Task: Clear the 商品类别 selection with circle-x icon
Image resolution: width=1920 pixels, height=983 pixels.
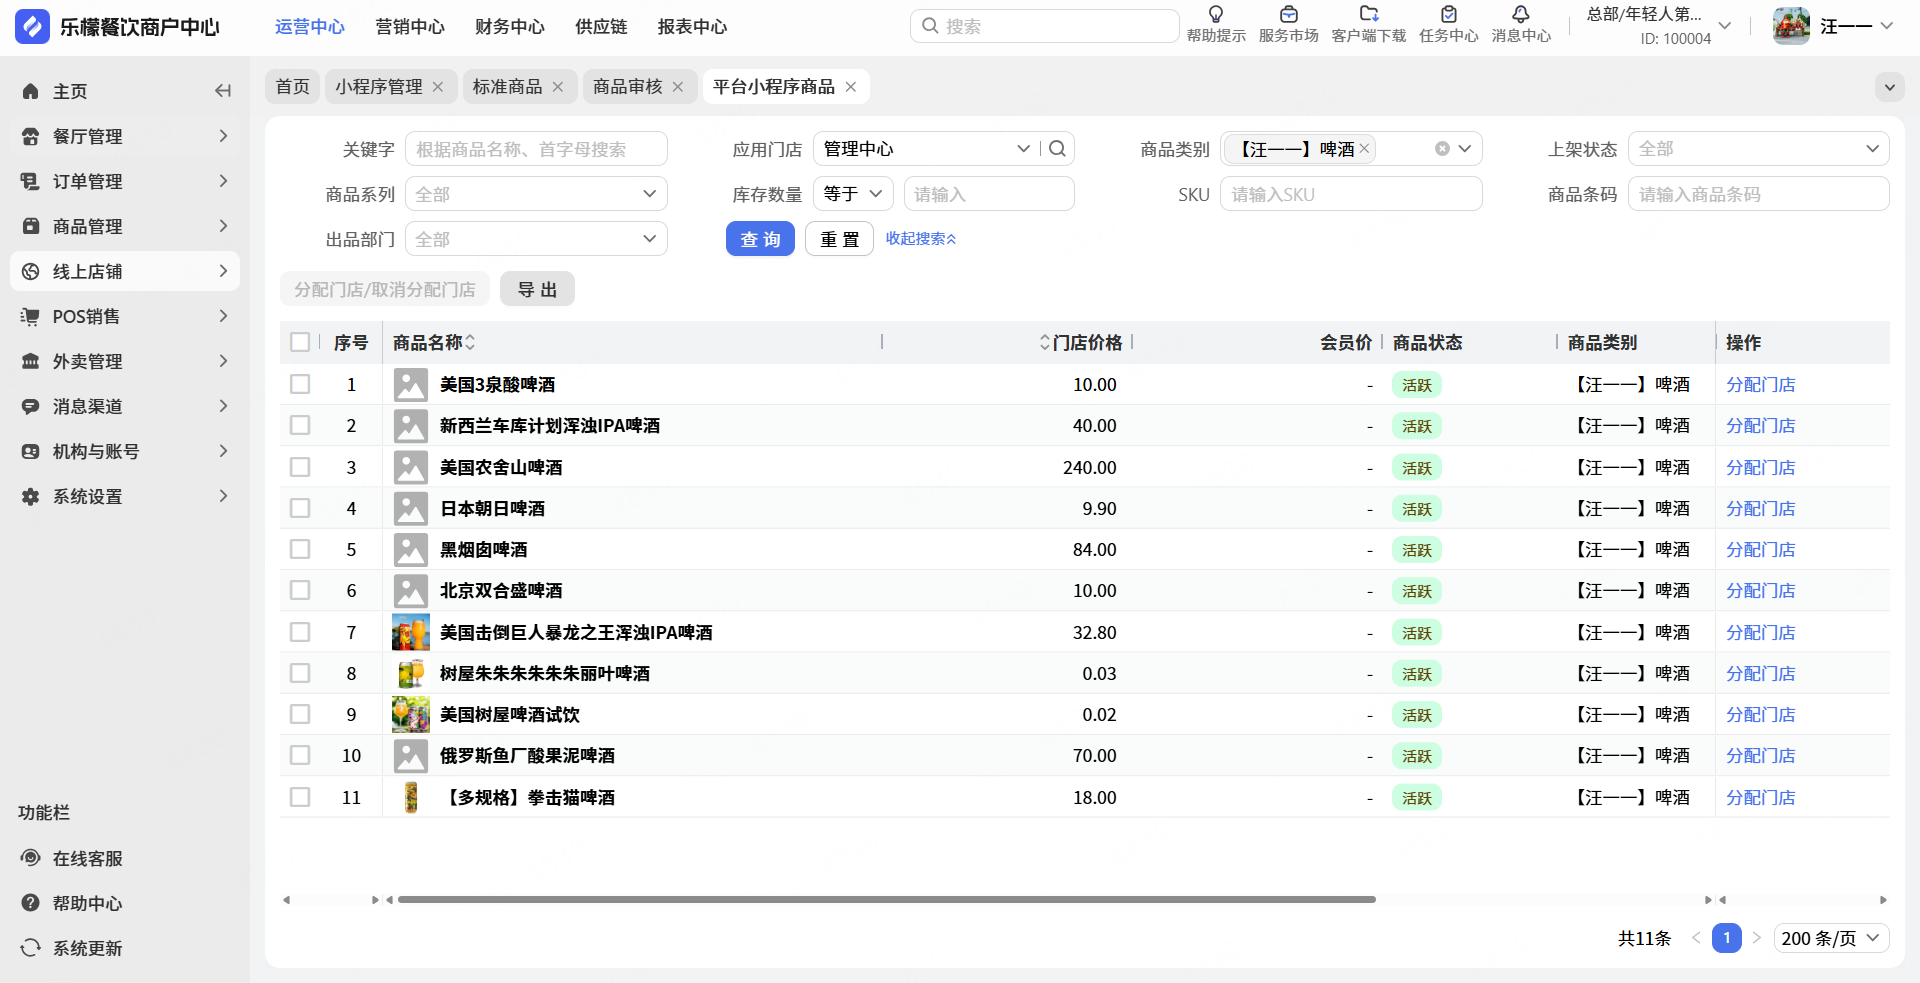Action: (1442, 149)
